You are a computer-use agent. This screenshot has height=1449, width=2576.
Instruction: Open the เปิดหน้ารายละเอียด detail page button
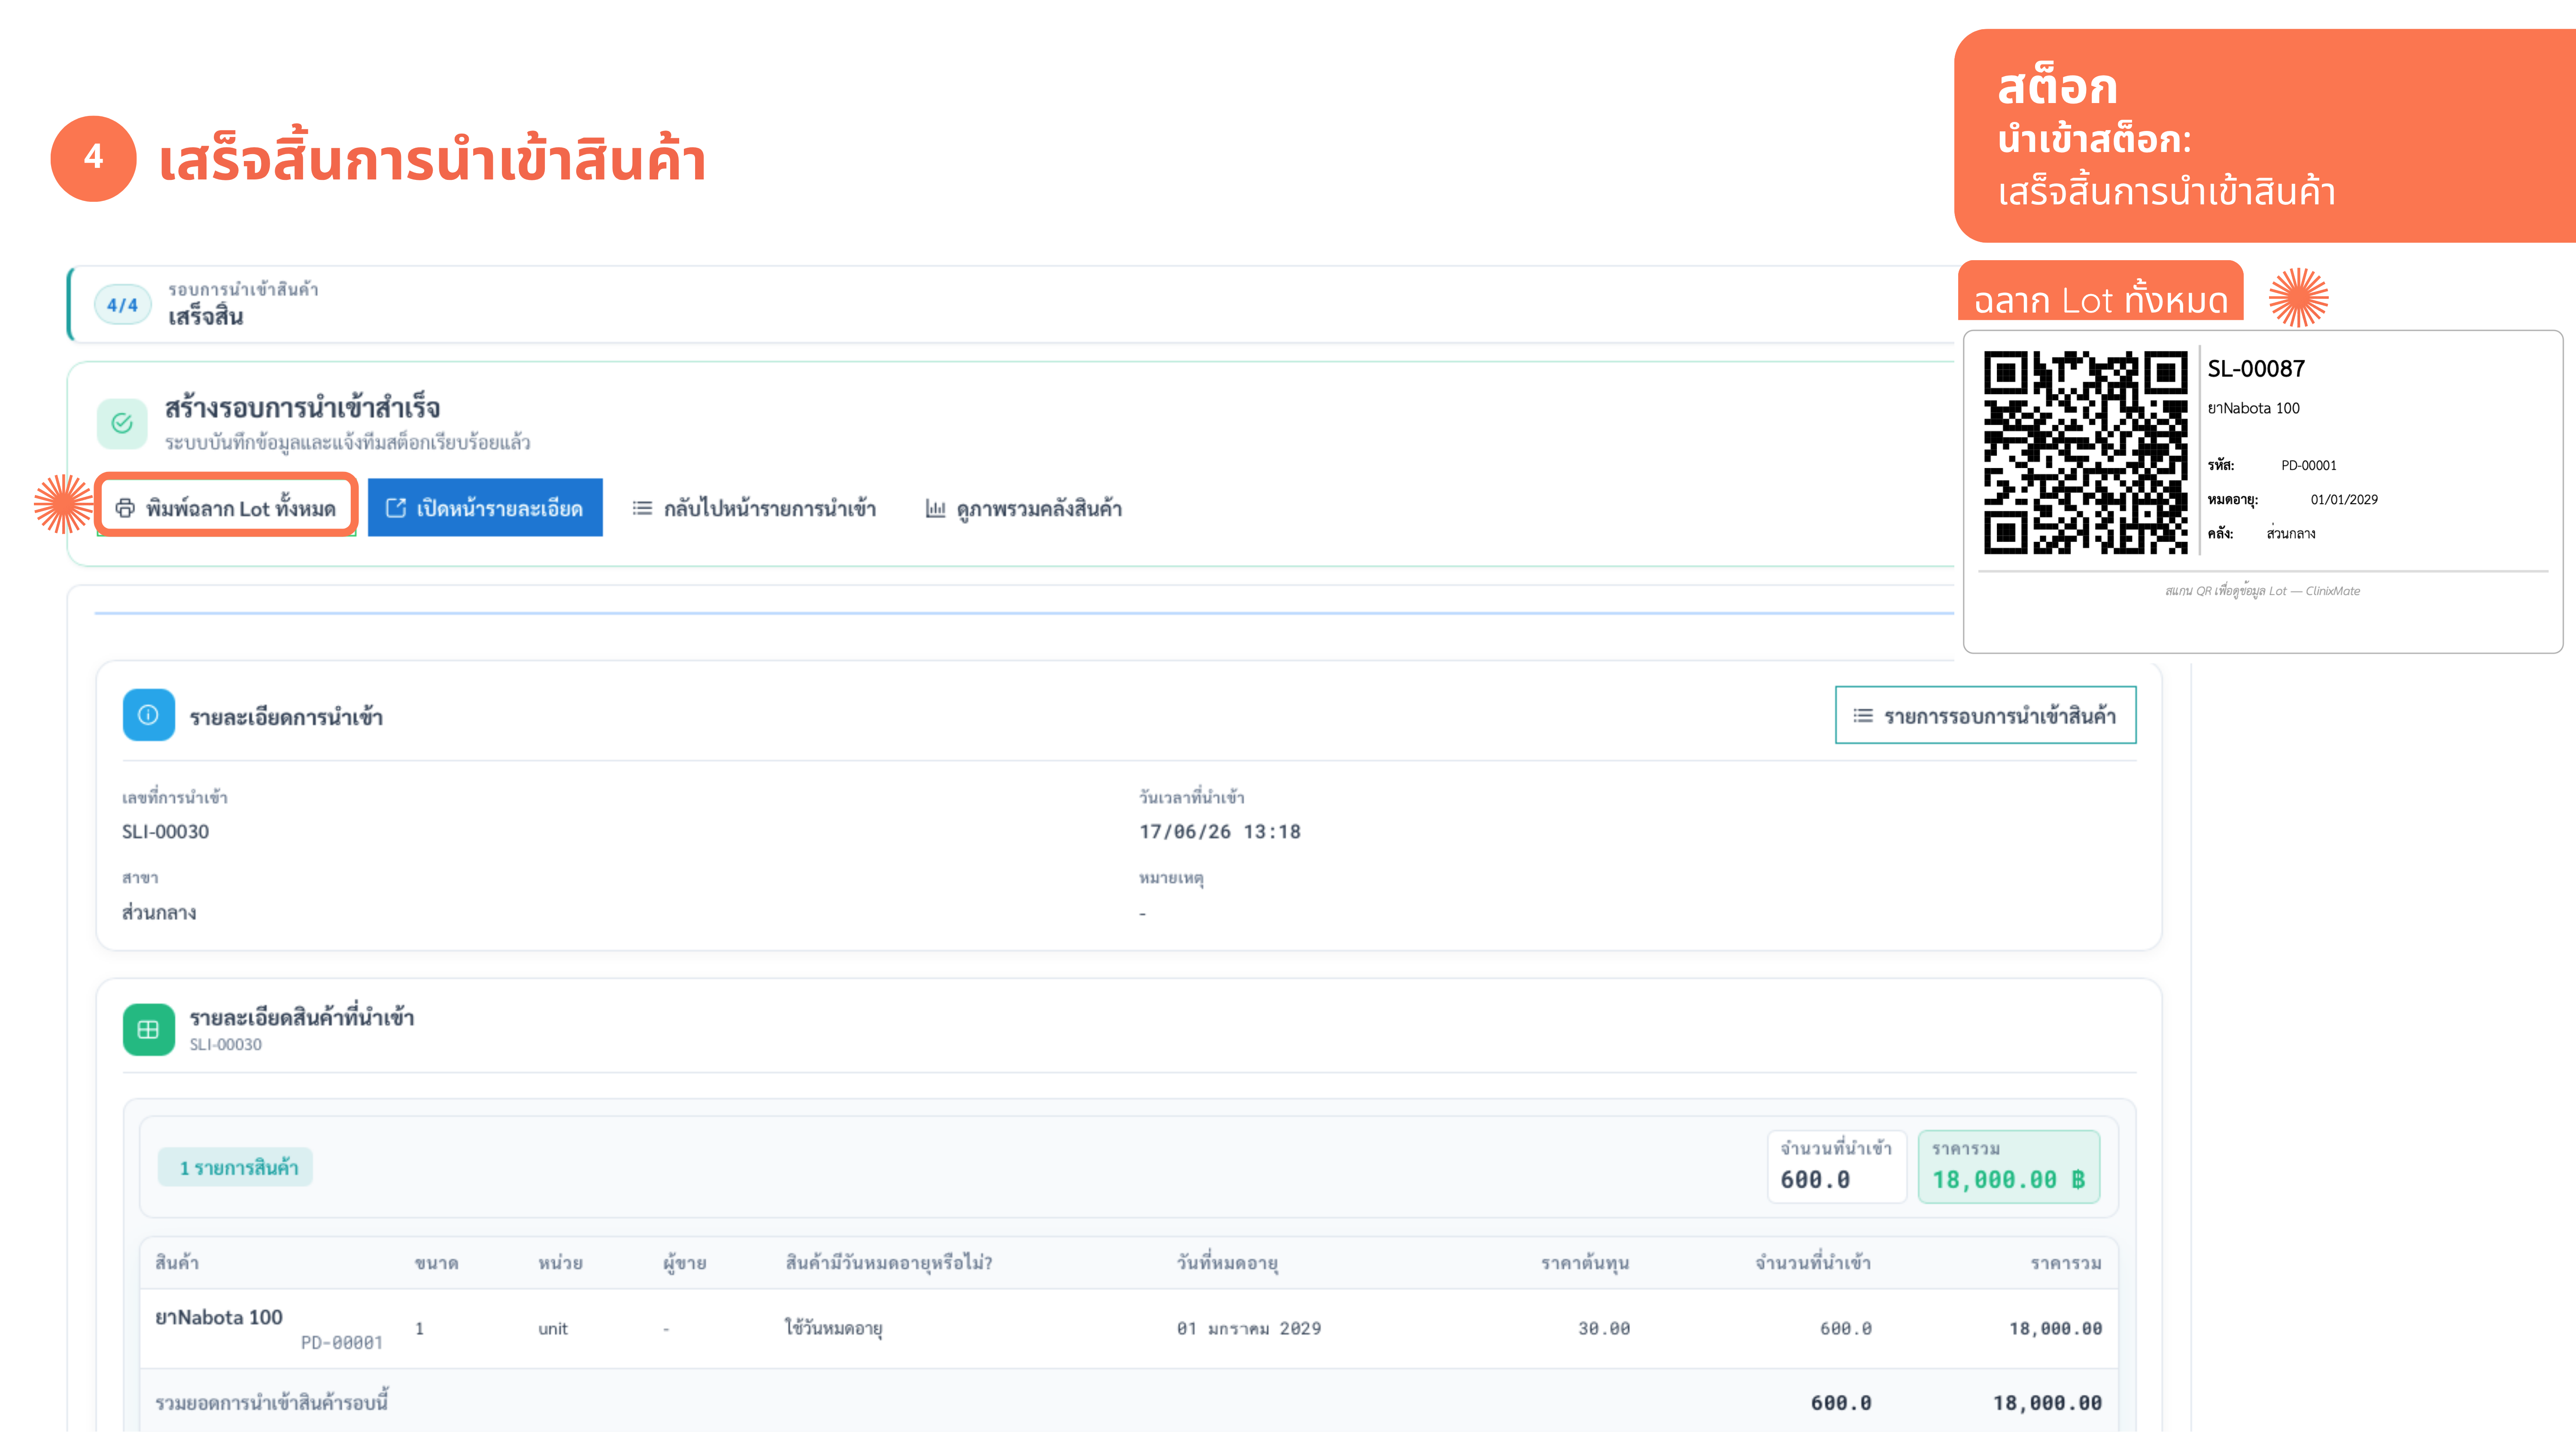coord(485,508)
